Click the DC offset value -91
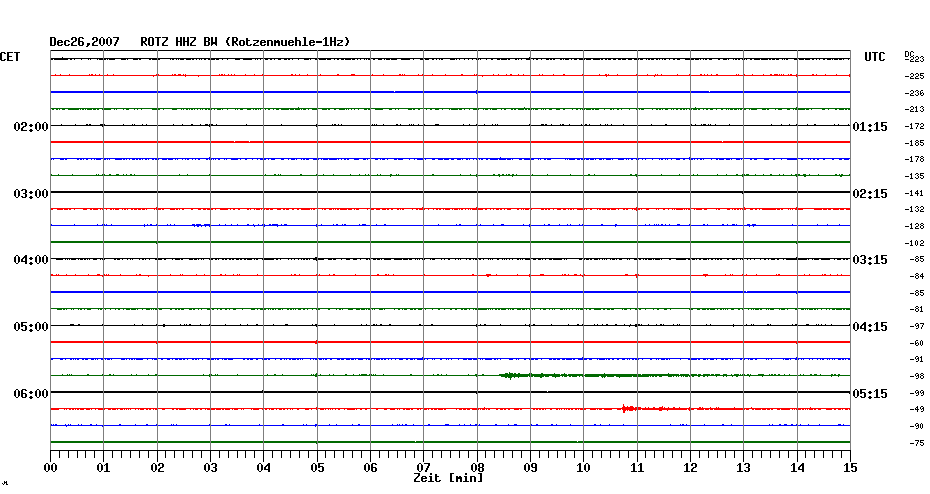The height and width of the screenshot is (494, 930). 916,359
